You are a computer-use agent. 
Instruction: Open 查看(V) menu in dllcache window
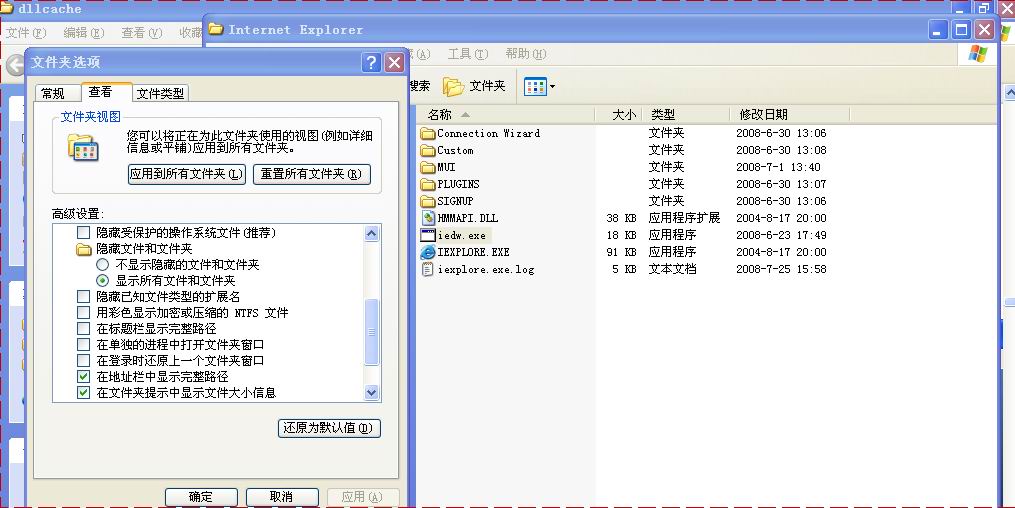tap(142, 32)
